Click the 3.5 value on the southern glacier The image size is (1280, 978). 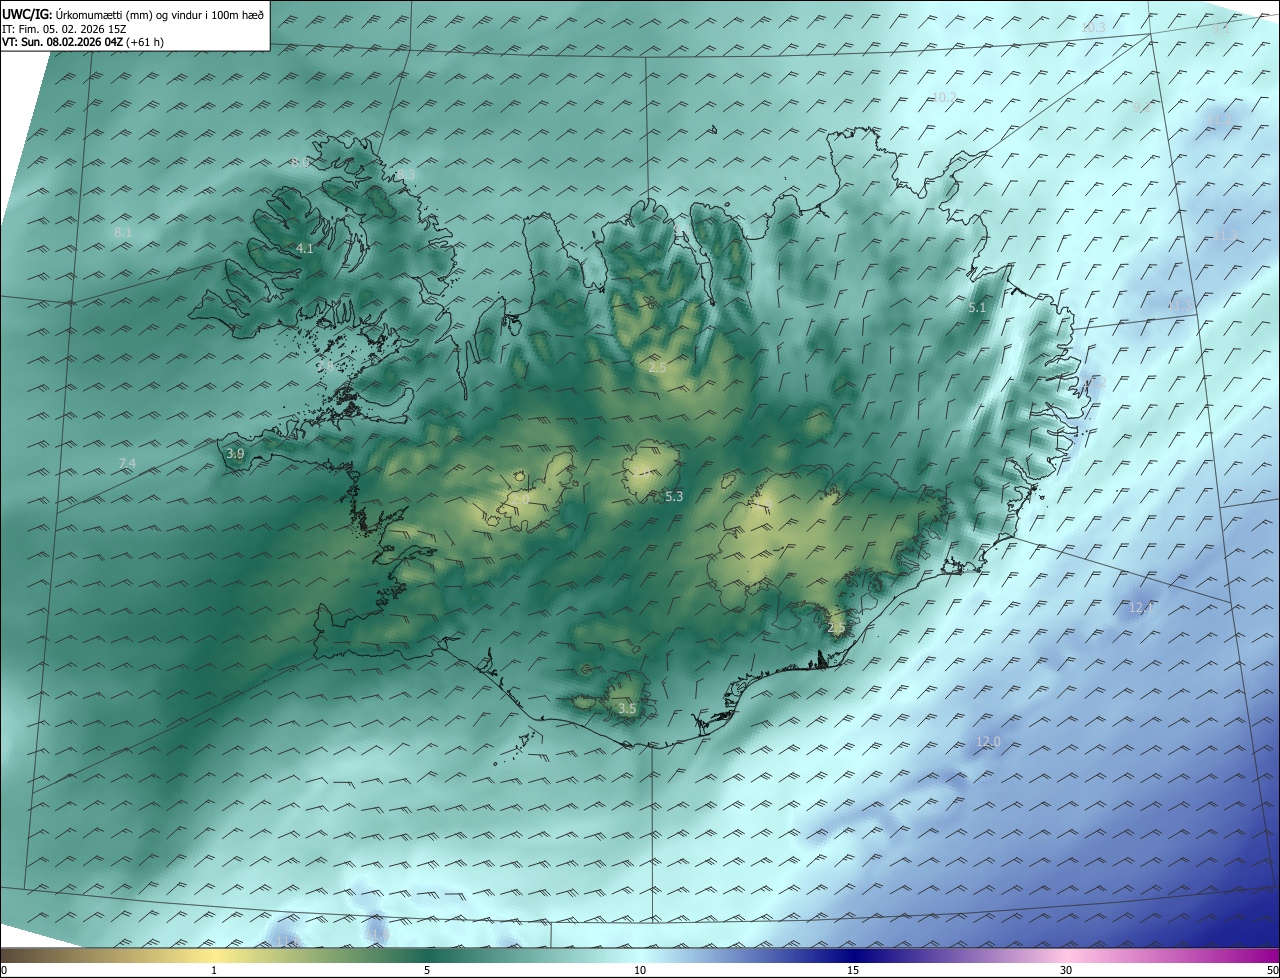627,708
